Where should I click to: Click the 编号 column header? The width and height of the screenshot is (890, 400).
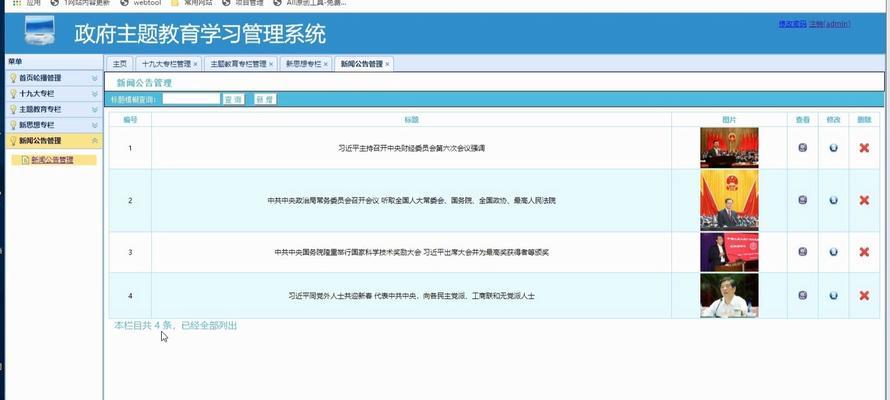click(x=130, y=120)
